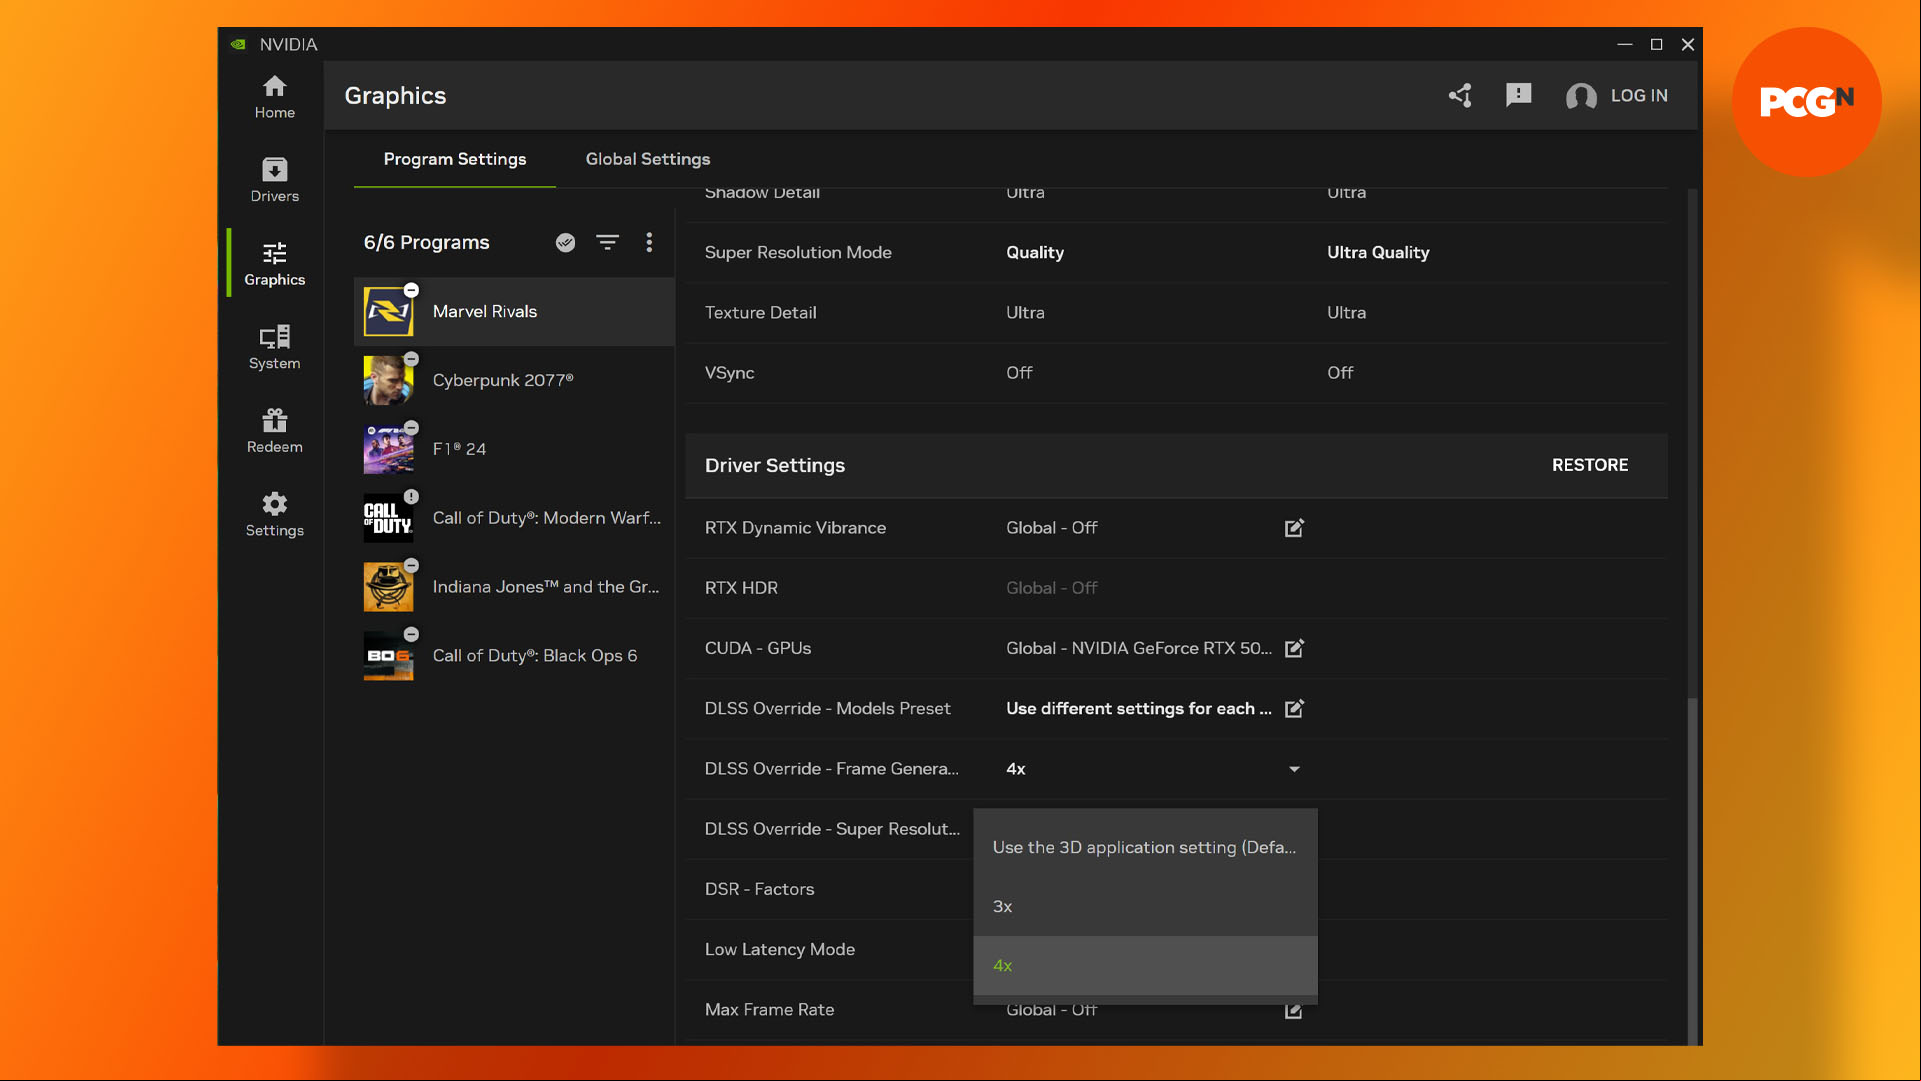Image resolution: width=1921 pixels, height=1081 pixels.
Task: Click the share icon in header
Action: click(x=1460, y=95)
